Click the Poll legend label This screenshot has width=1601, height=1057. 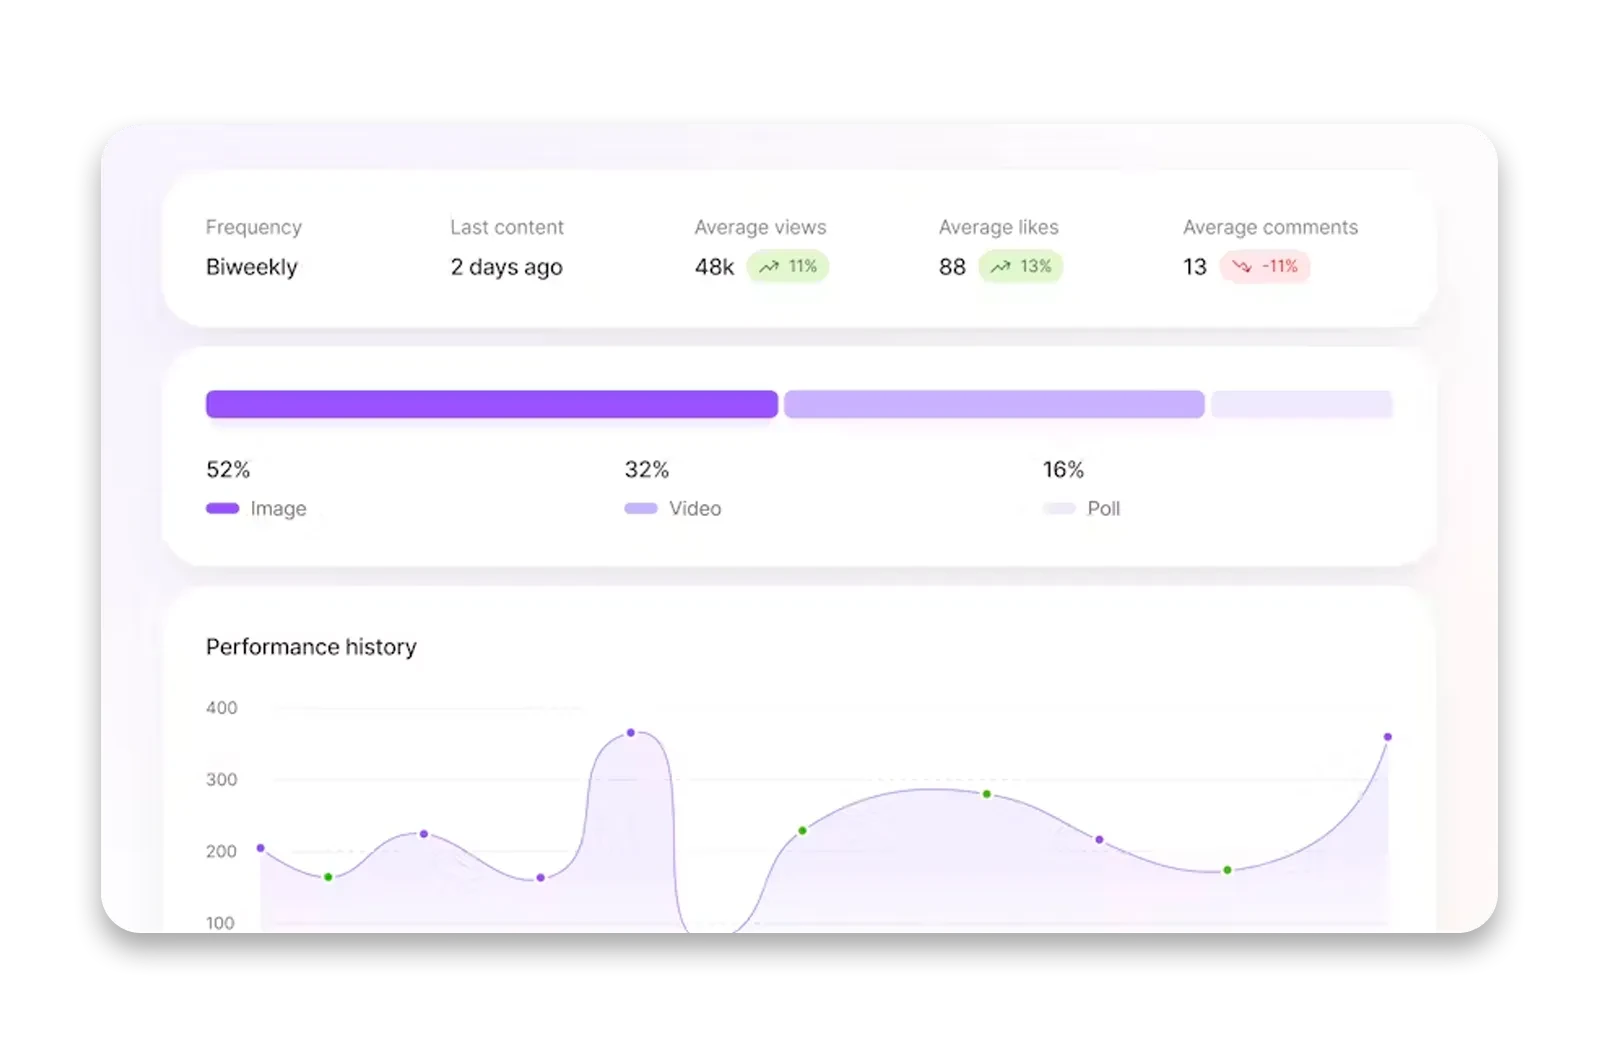coord(1104,508)
